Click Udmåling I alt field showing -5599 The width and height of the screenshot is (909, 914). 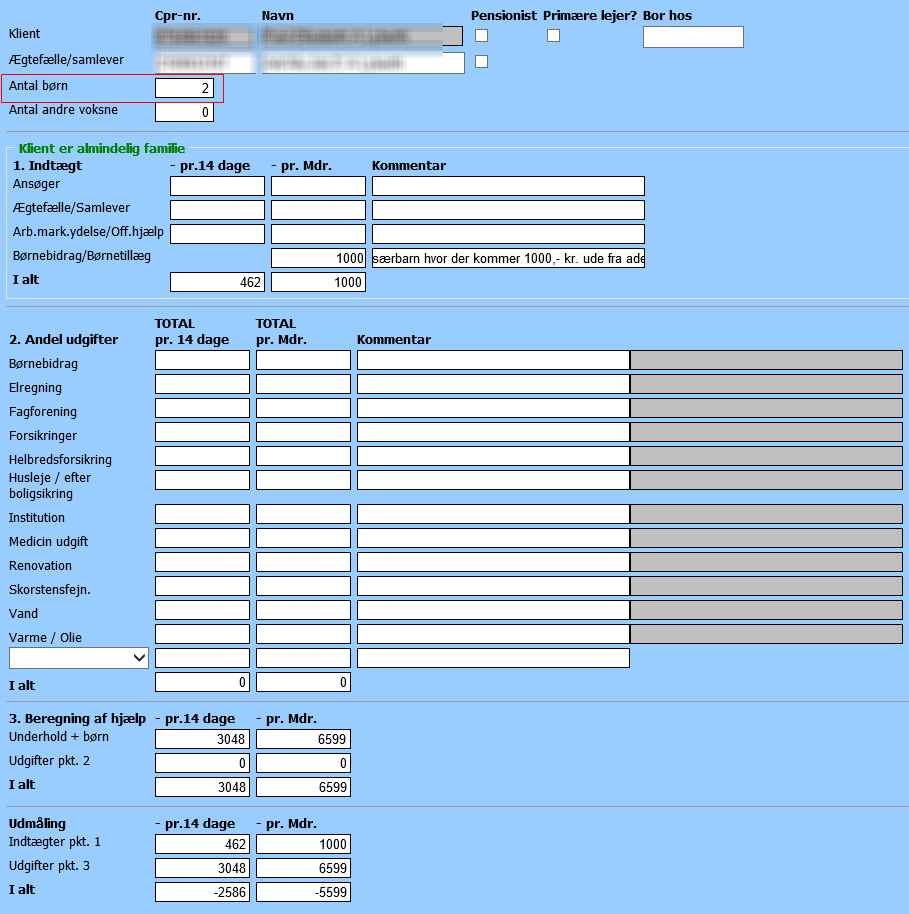pyautogui.click(x=303, y=892)
